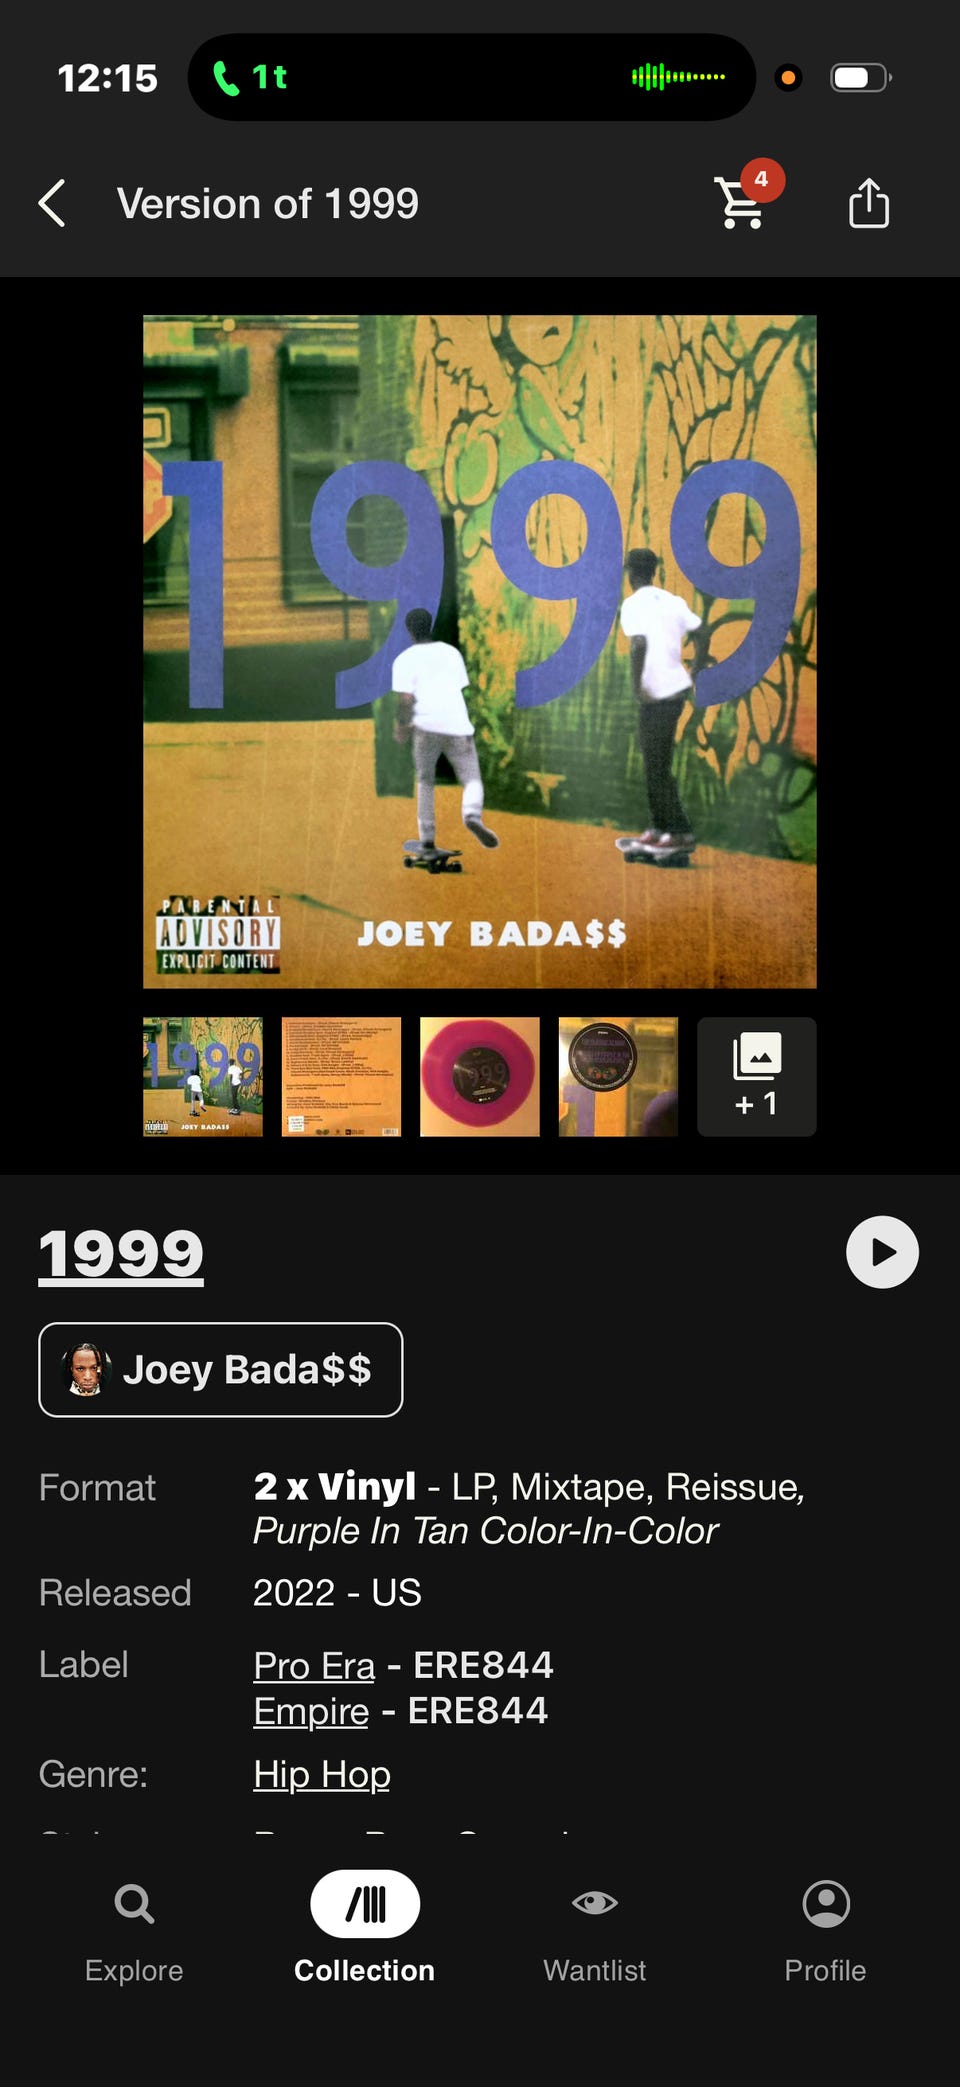Open the Joey Bada$$ artist button
The image size is (960, 2087).
[x=221, y=1370]
